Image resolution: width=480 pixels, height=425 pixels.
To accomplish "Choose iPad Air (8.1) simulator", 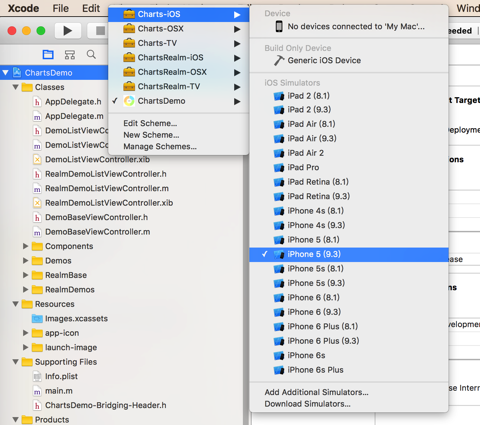I will 349,124.
